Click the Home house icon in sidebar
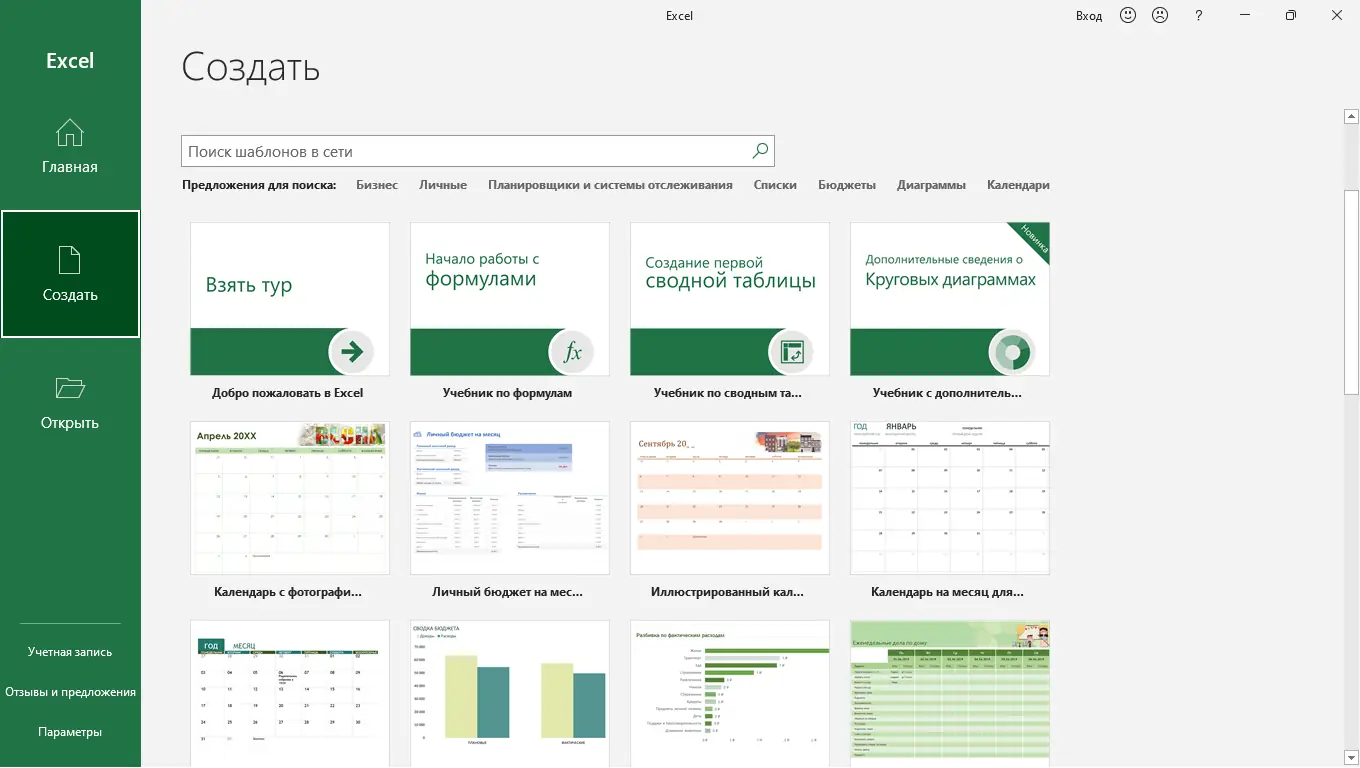Image resolution: width=1360 pixels, height=768 pixels. (70, 133)
